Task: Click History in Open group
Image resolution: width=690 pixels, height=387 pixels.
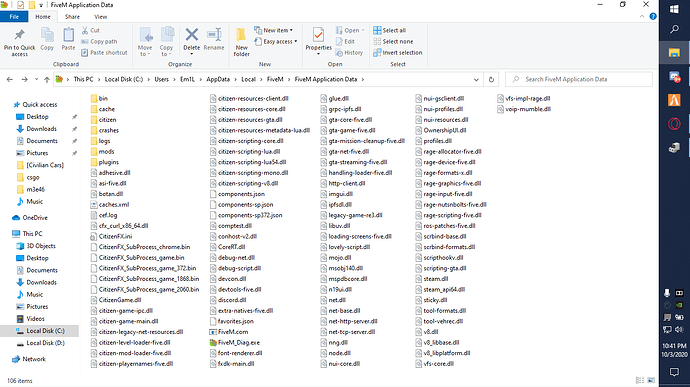Action: (349, 52)
